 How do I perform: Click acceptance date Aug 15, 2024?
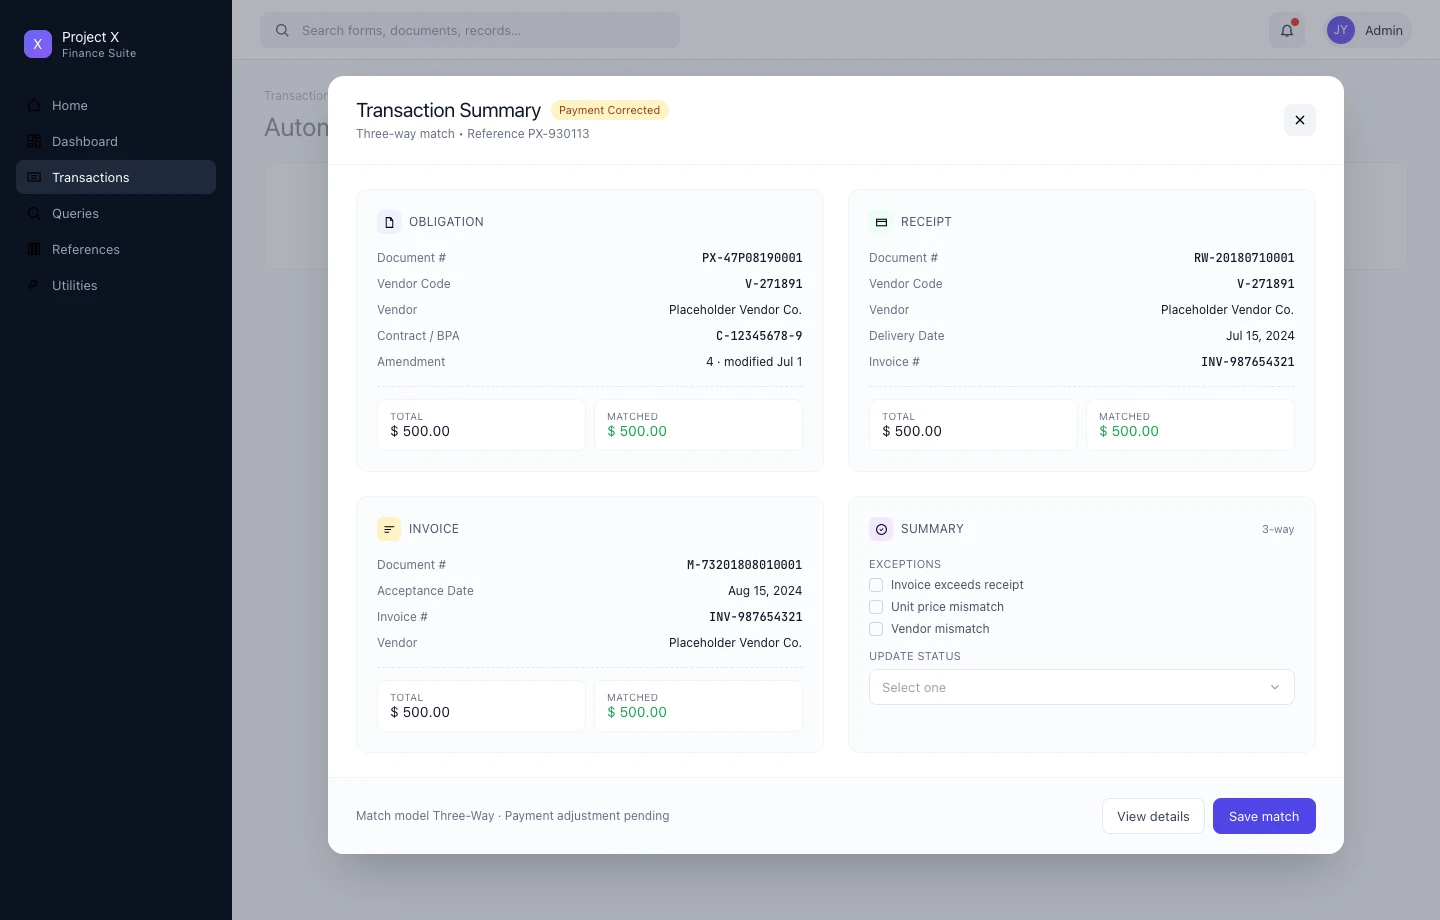point(765,591)
